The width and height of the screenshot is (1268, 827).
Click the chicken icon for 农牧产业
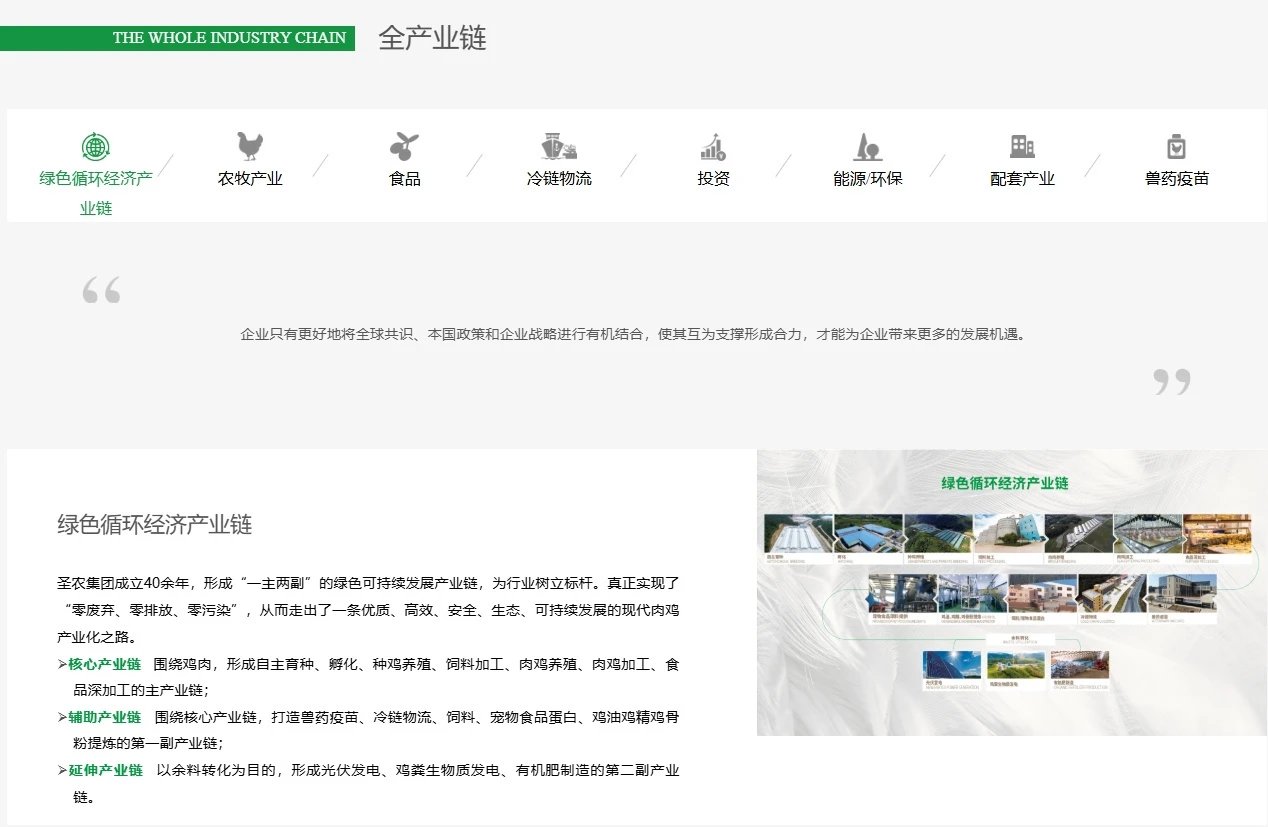tap(250, 146)
